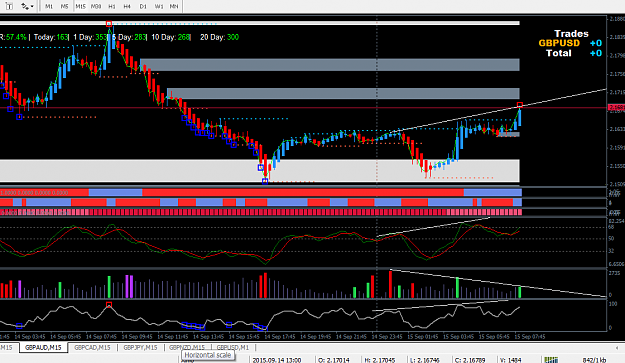625x363 pixels.
Task: Switch chart to M30 timeframe
Action: (96, 6)
